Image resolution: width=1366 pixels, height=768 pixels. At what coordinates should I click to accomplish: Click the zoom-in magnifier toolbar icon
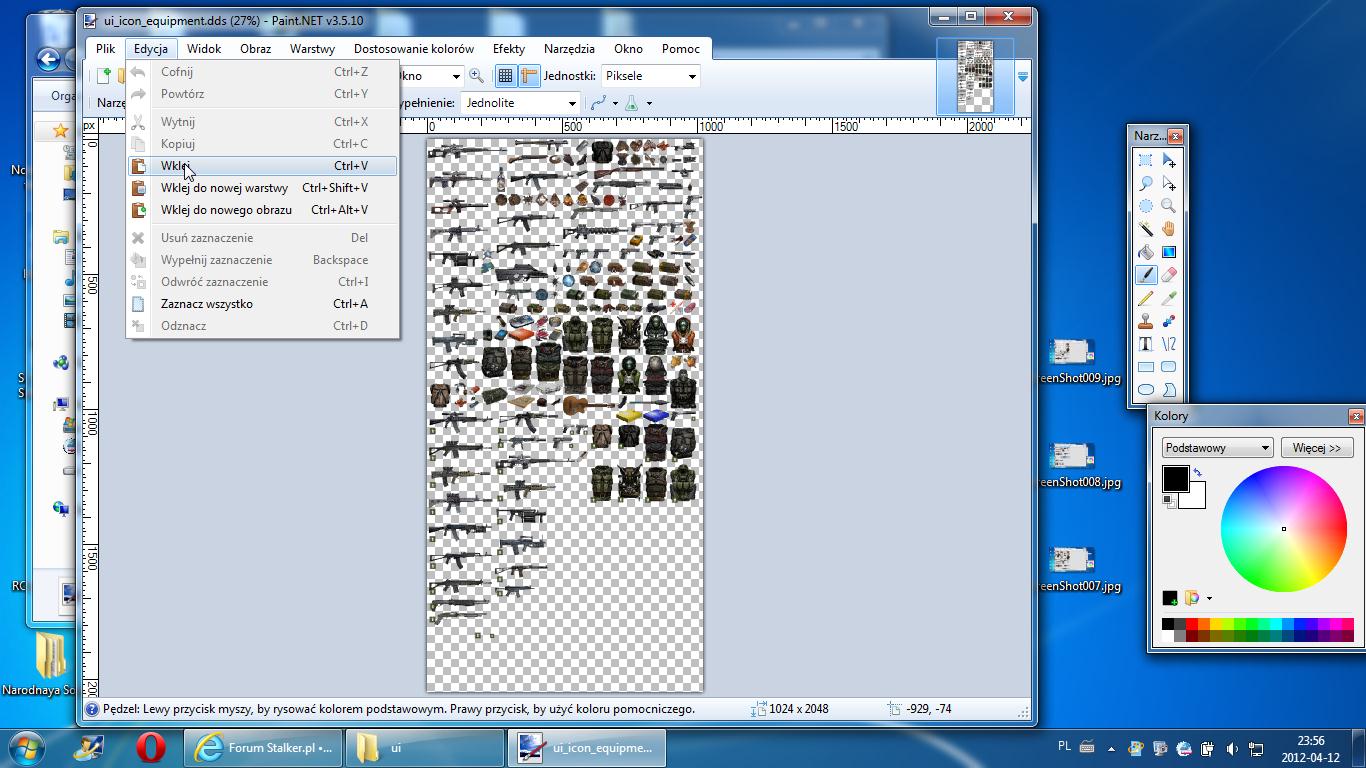[x=477, y=76]
